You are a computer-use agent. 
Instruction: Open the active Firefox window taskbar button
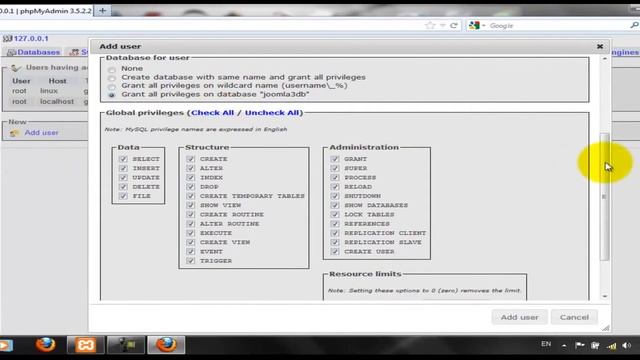(x=166, y=345)
